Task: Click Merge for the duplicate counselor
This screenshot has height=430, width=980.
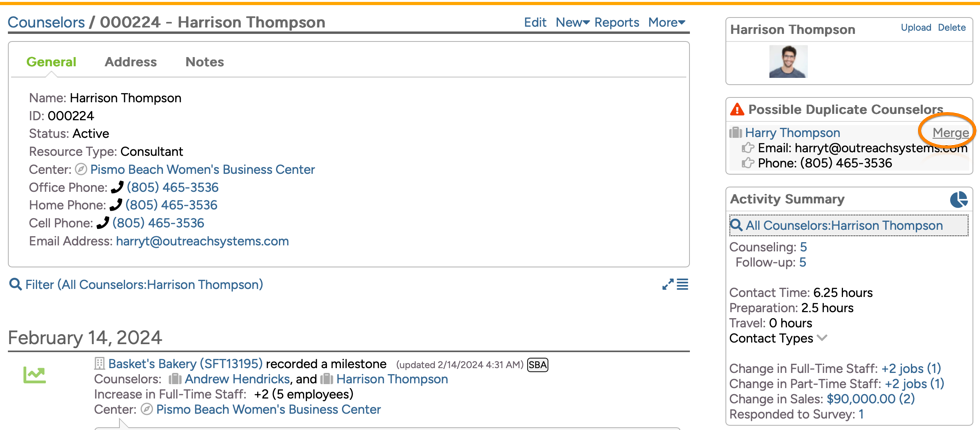Action: (x=950, y=133)
